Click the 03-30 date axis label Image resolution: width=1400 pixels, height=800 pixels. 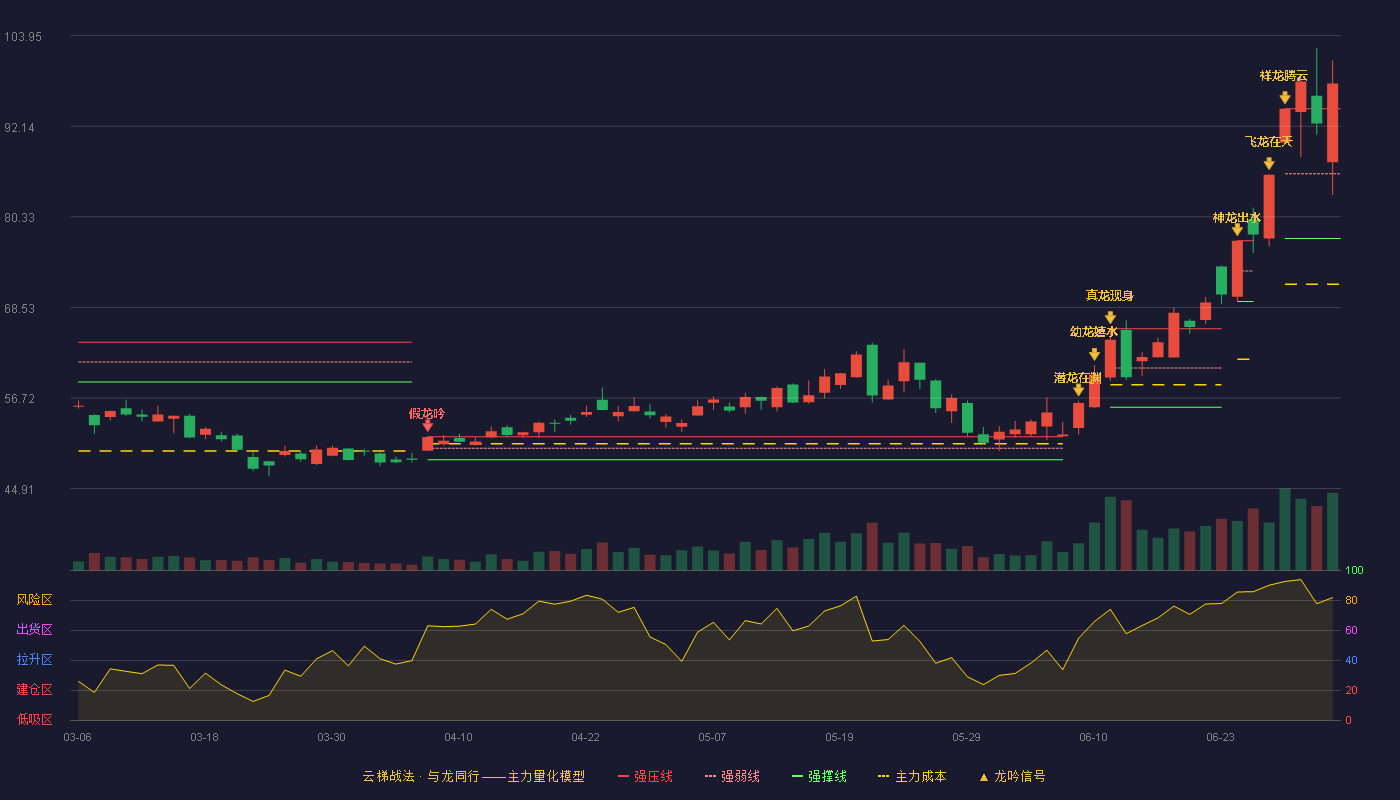tap(331, 737)
